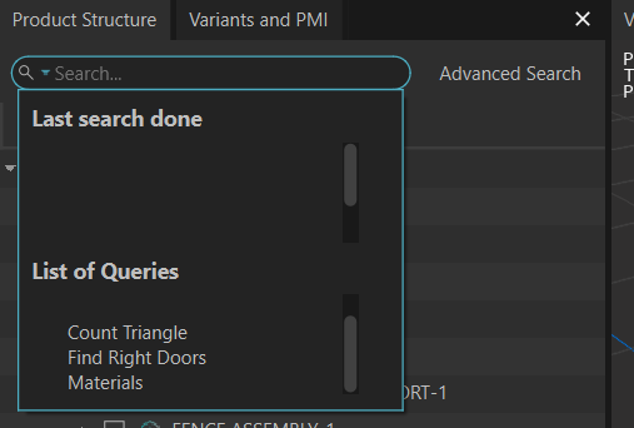Select the Materials query

(x=105, y=383)
